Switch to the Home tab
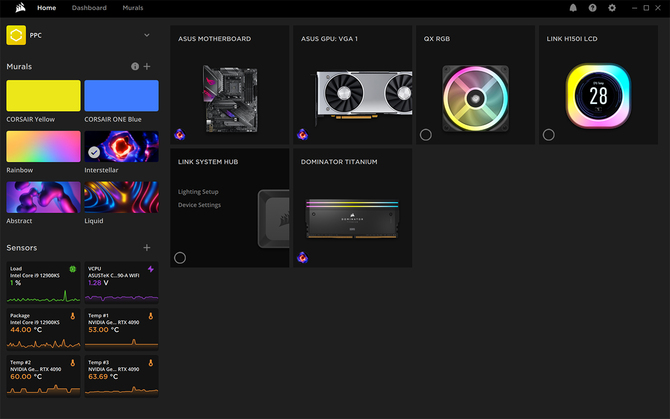670x419 pixels. (x=47, y=8)
